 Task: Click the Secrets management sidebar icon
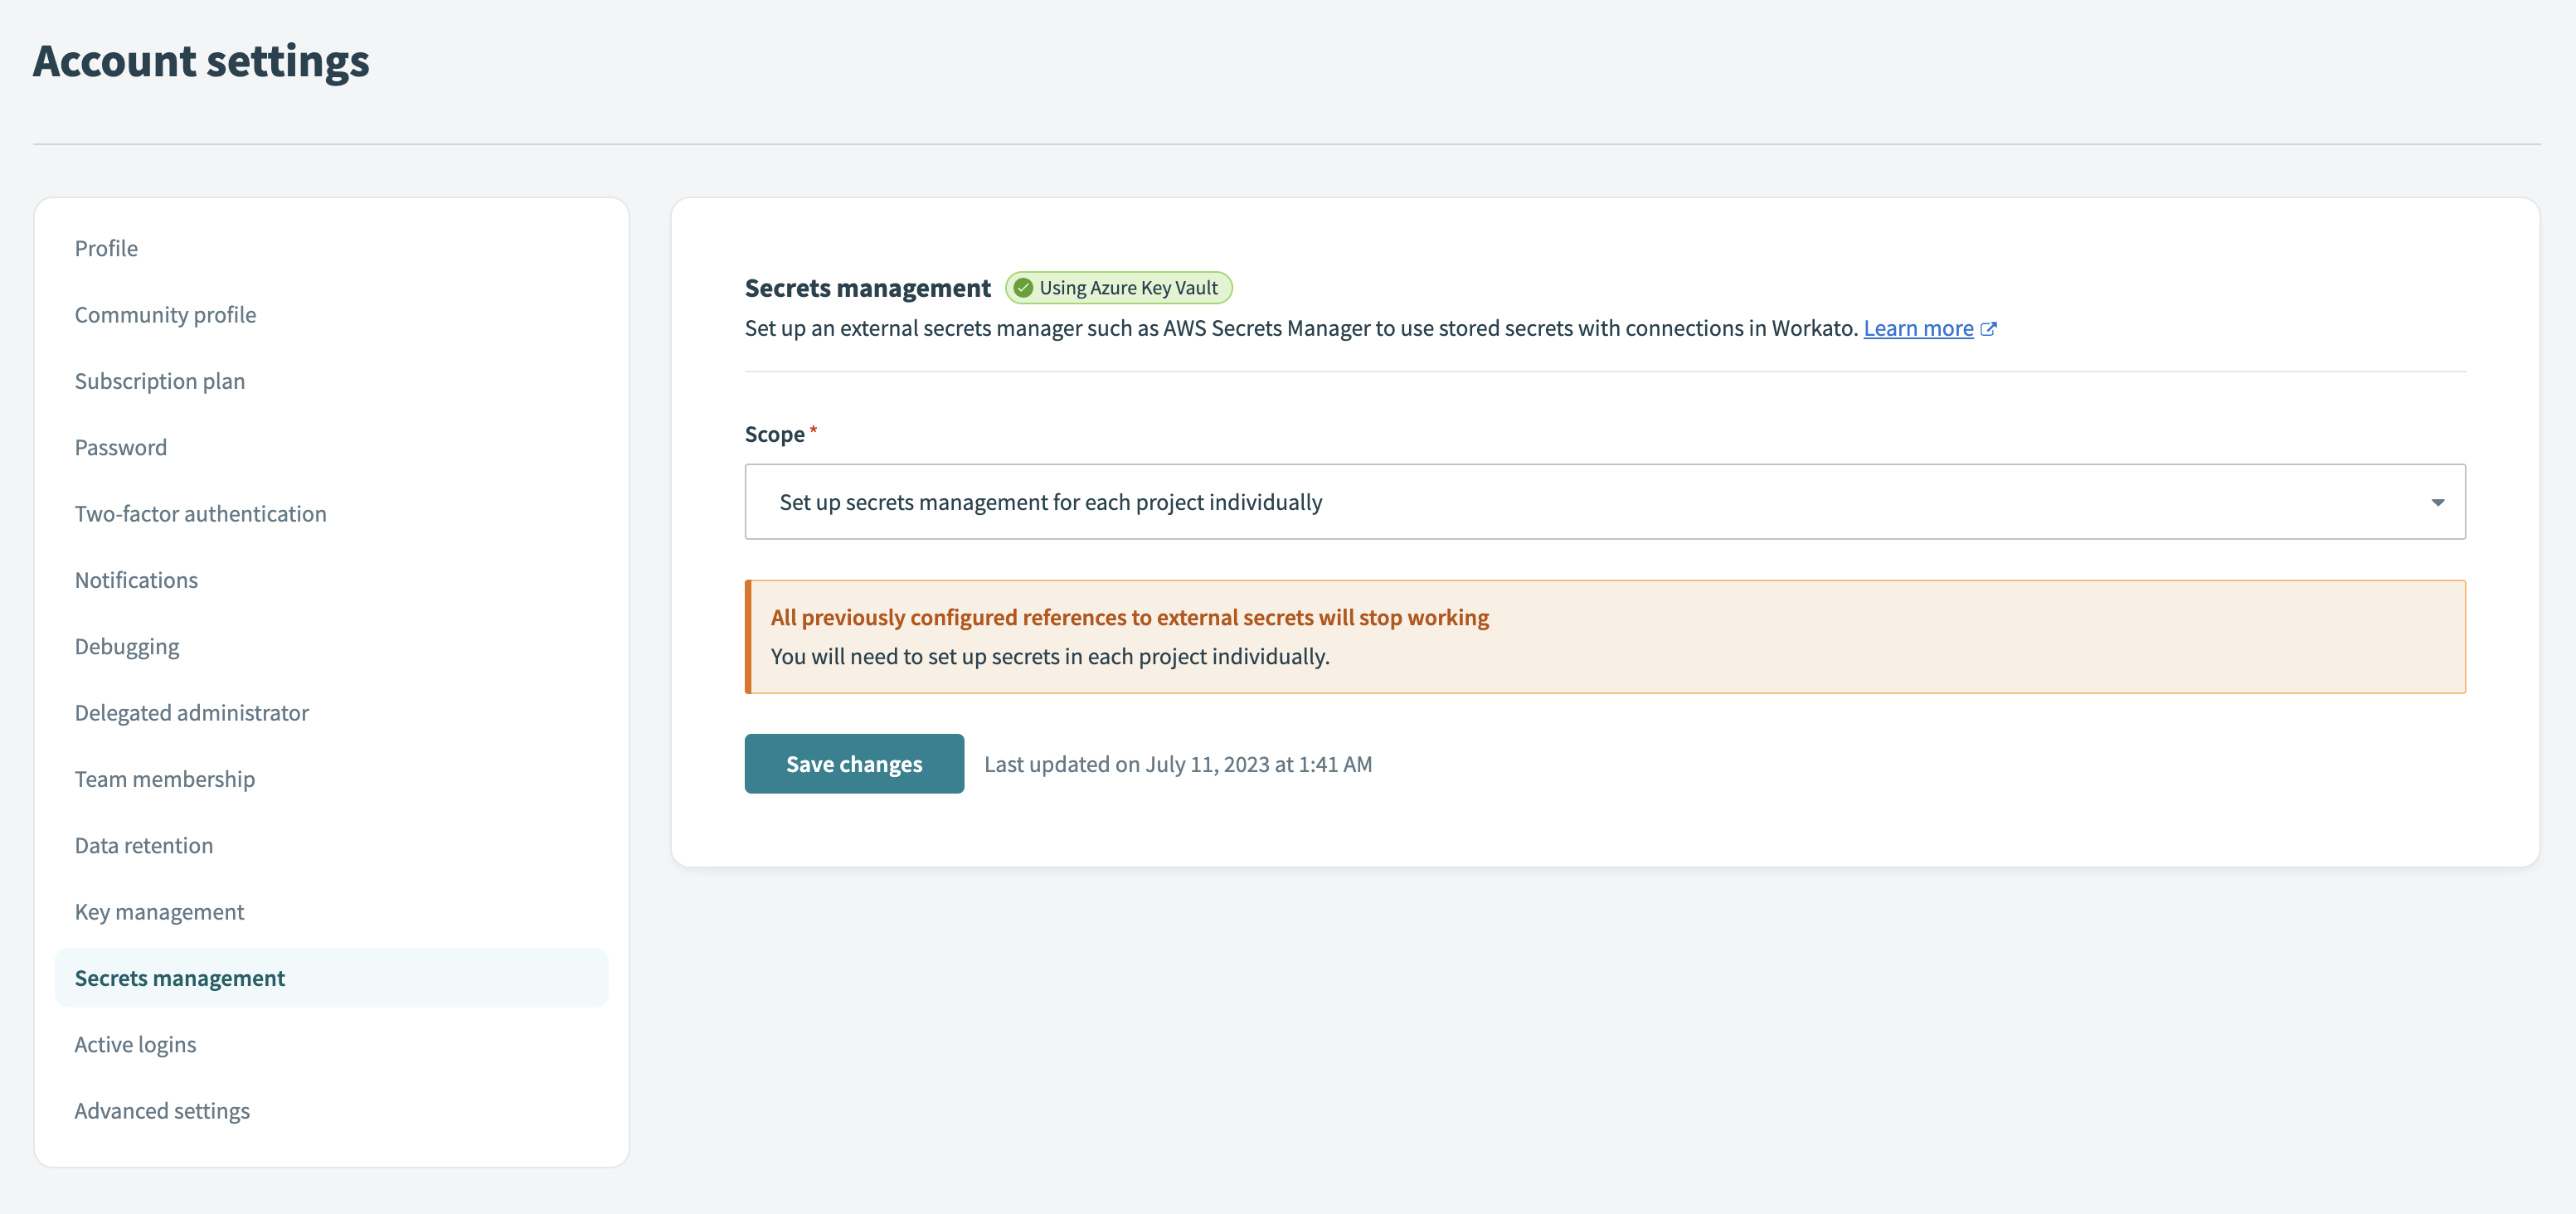coord(179,976)
